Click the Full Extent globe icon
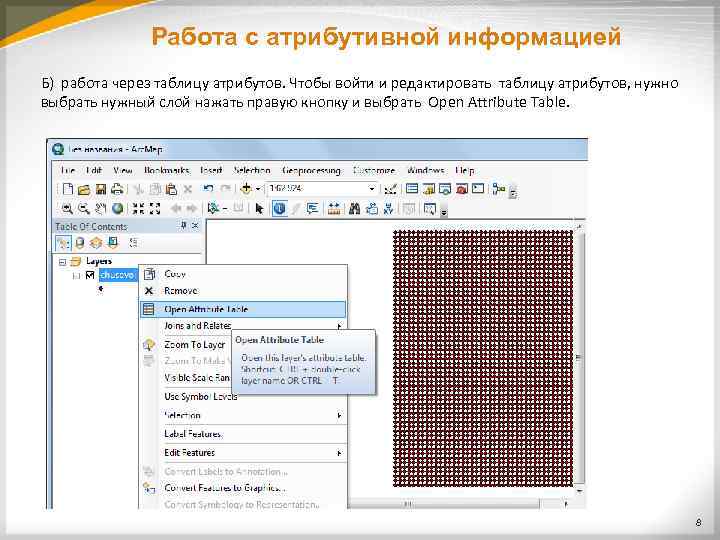Screen dimensions: 720x540 click(118, 208)
